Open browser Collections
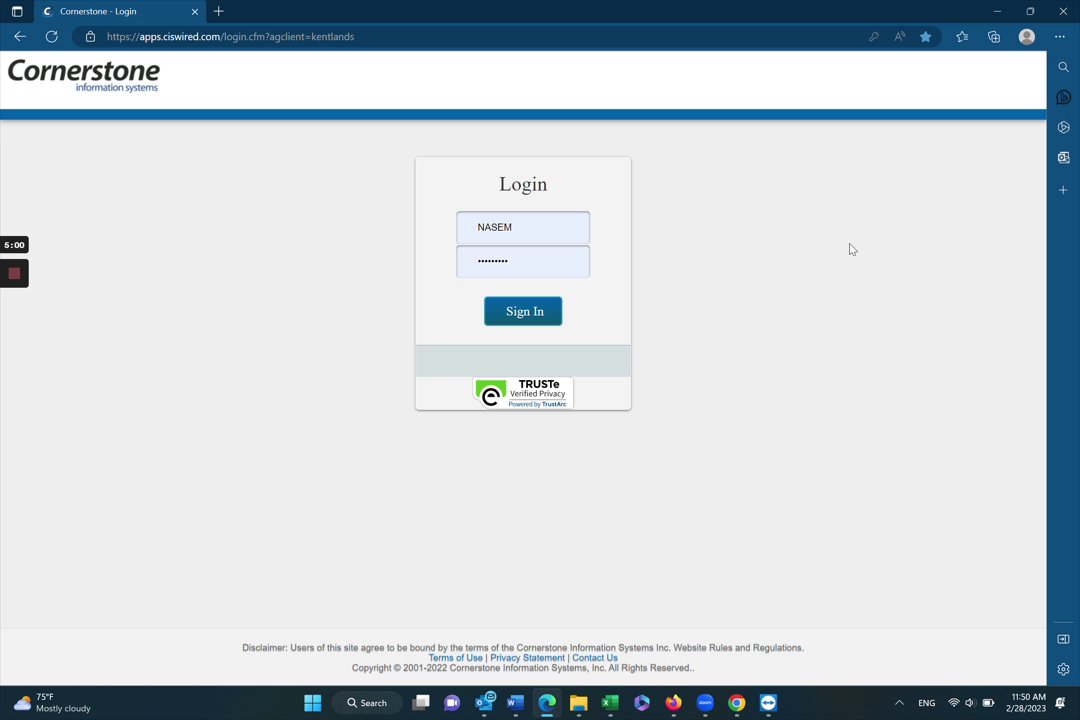Screen dimensions: 1080x720 [x=994, y=37]
